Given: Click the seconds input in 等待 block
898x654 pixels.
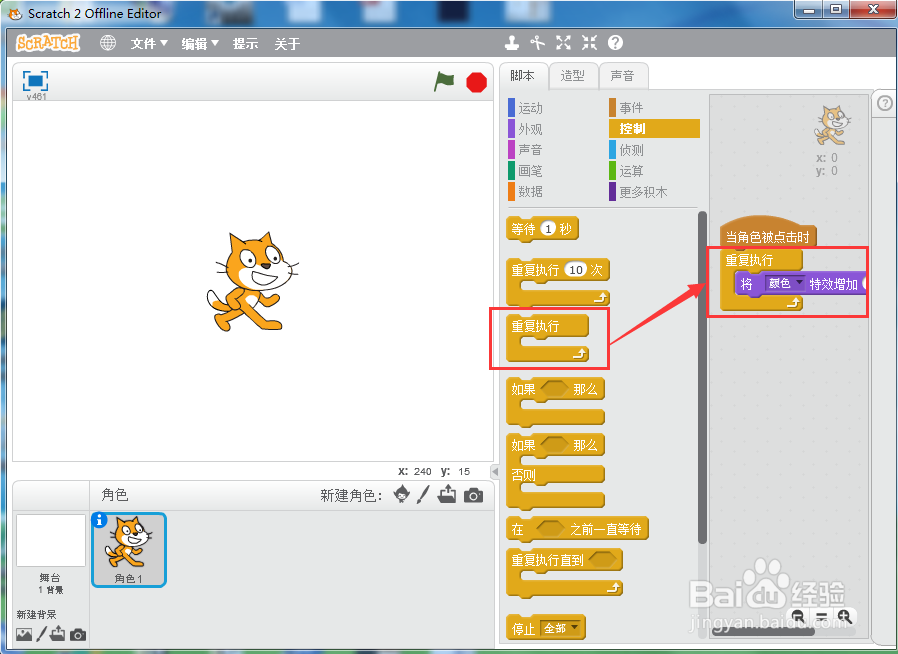Looking at the screenshot, I should [548, 229].
